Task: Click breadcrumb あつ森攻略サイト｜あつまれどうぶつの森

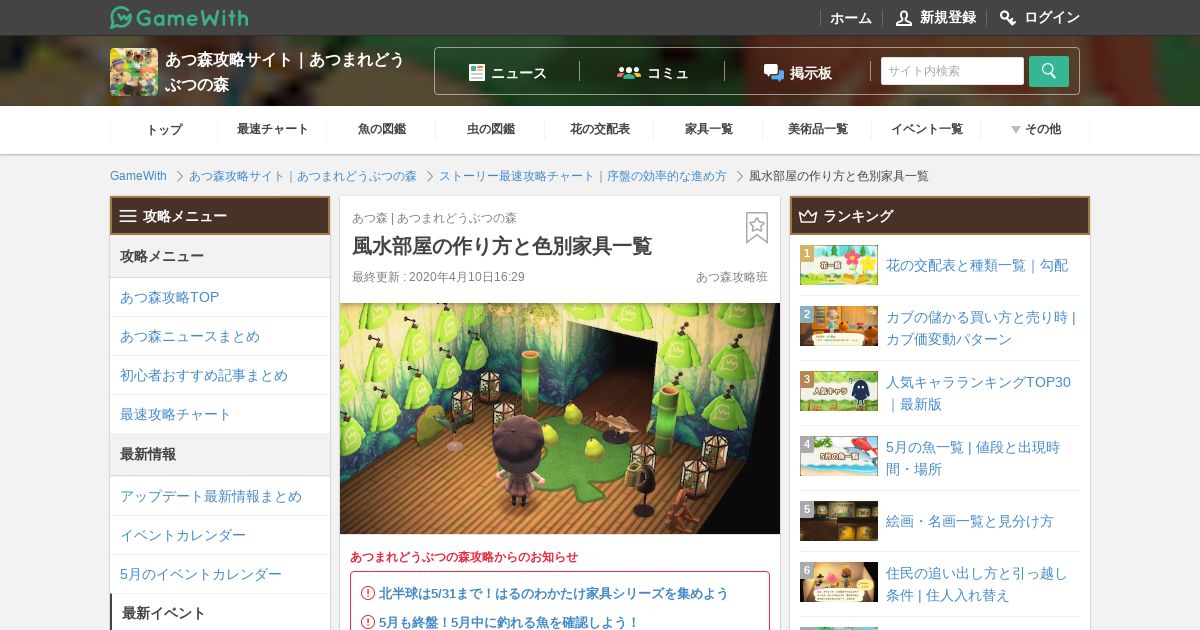Action: (x=302, y=176)
